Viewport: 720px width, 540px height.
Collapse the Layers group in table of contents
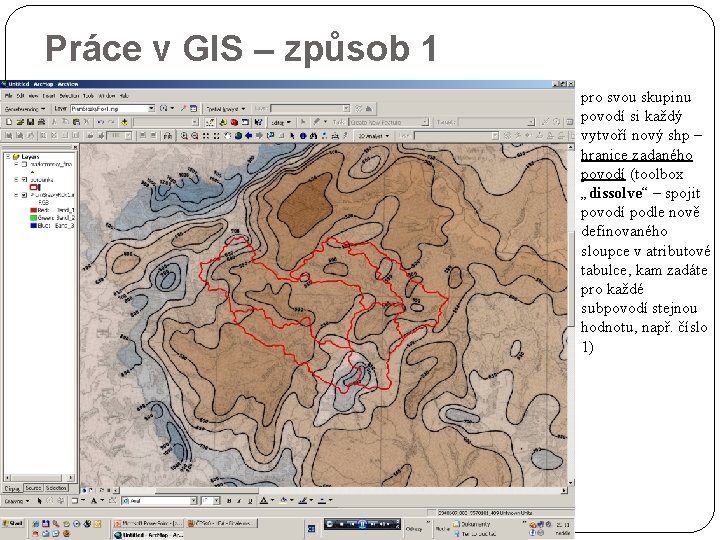(8, 157)
